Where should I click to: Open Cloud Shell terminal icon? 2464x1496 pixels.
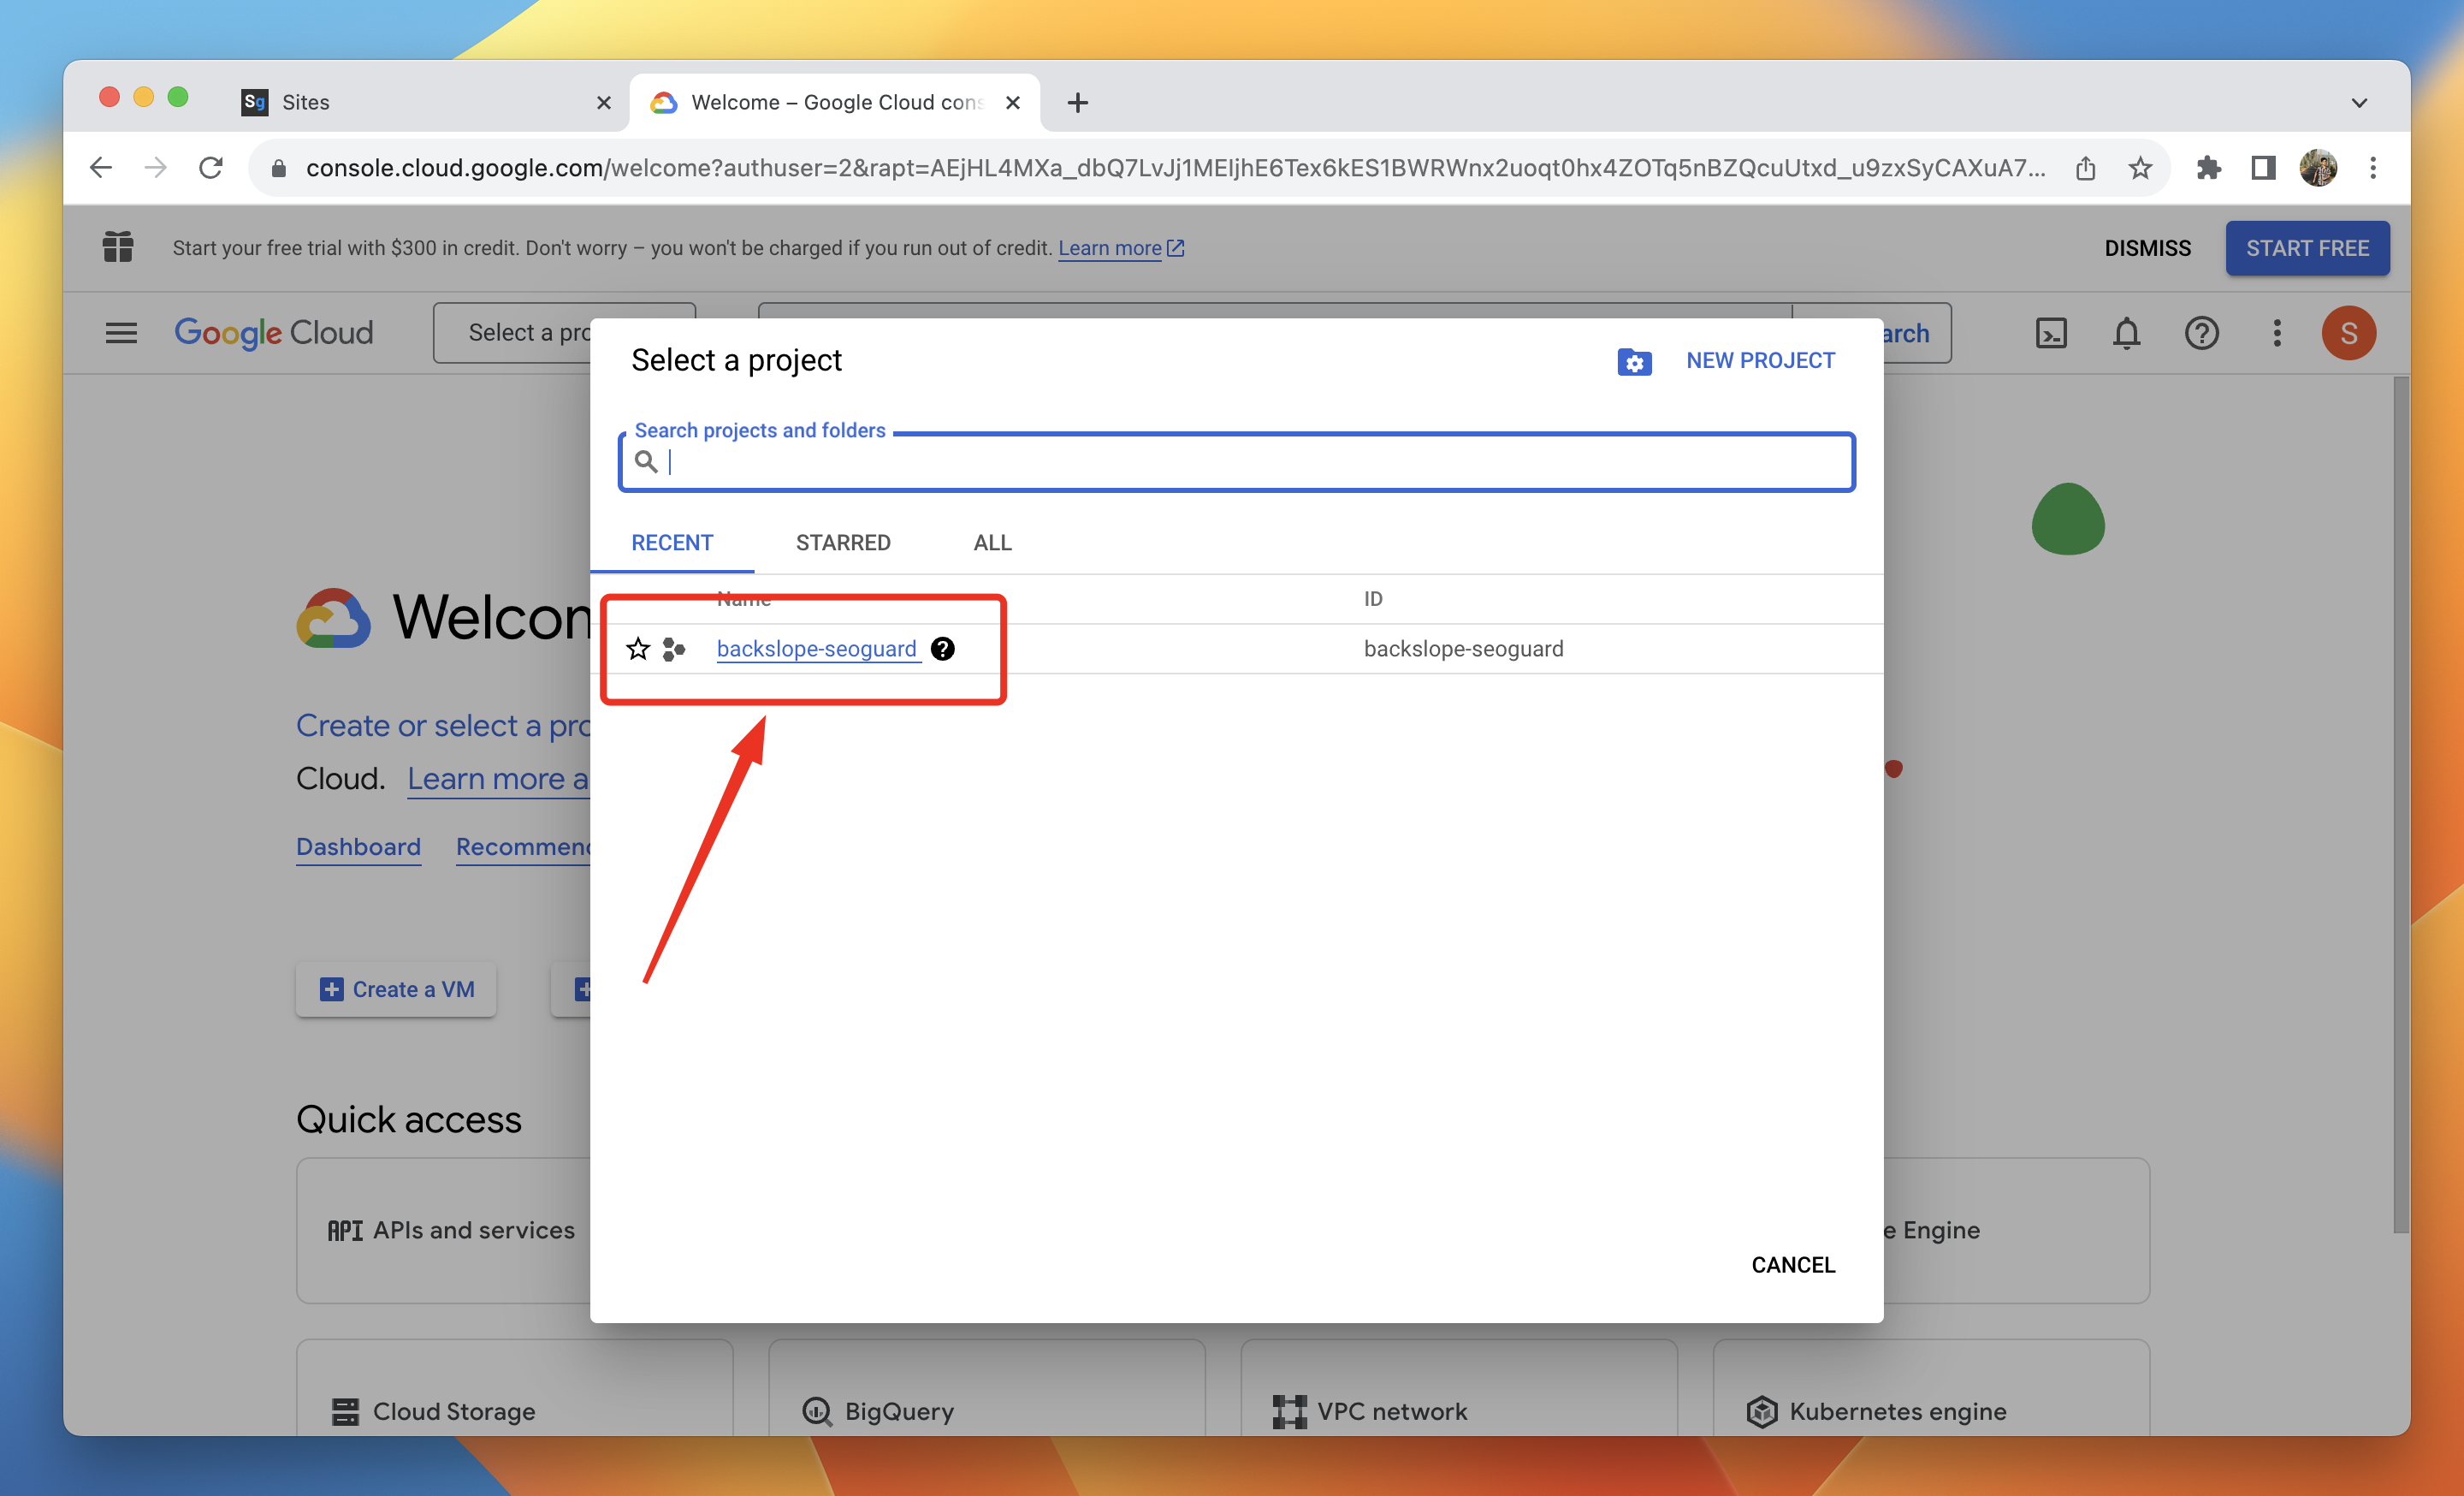[x=2051, y=333]
